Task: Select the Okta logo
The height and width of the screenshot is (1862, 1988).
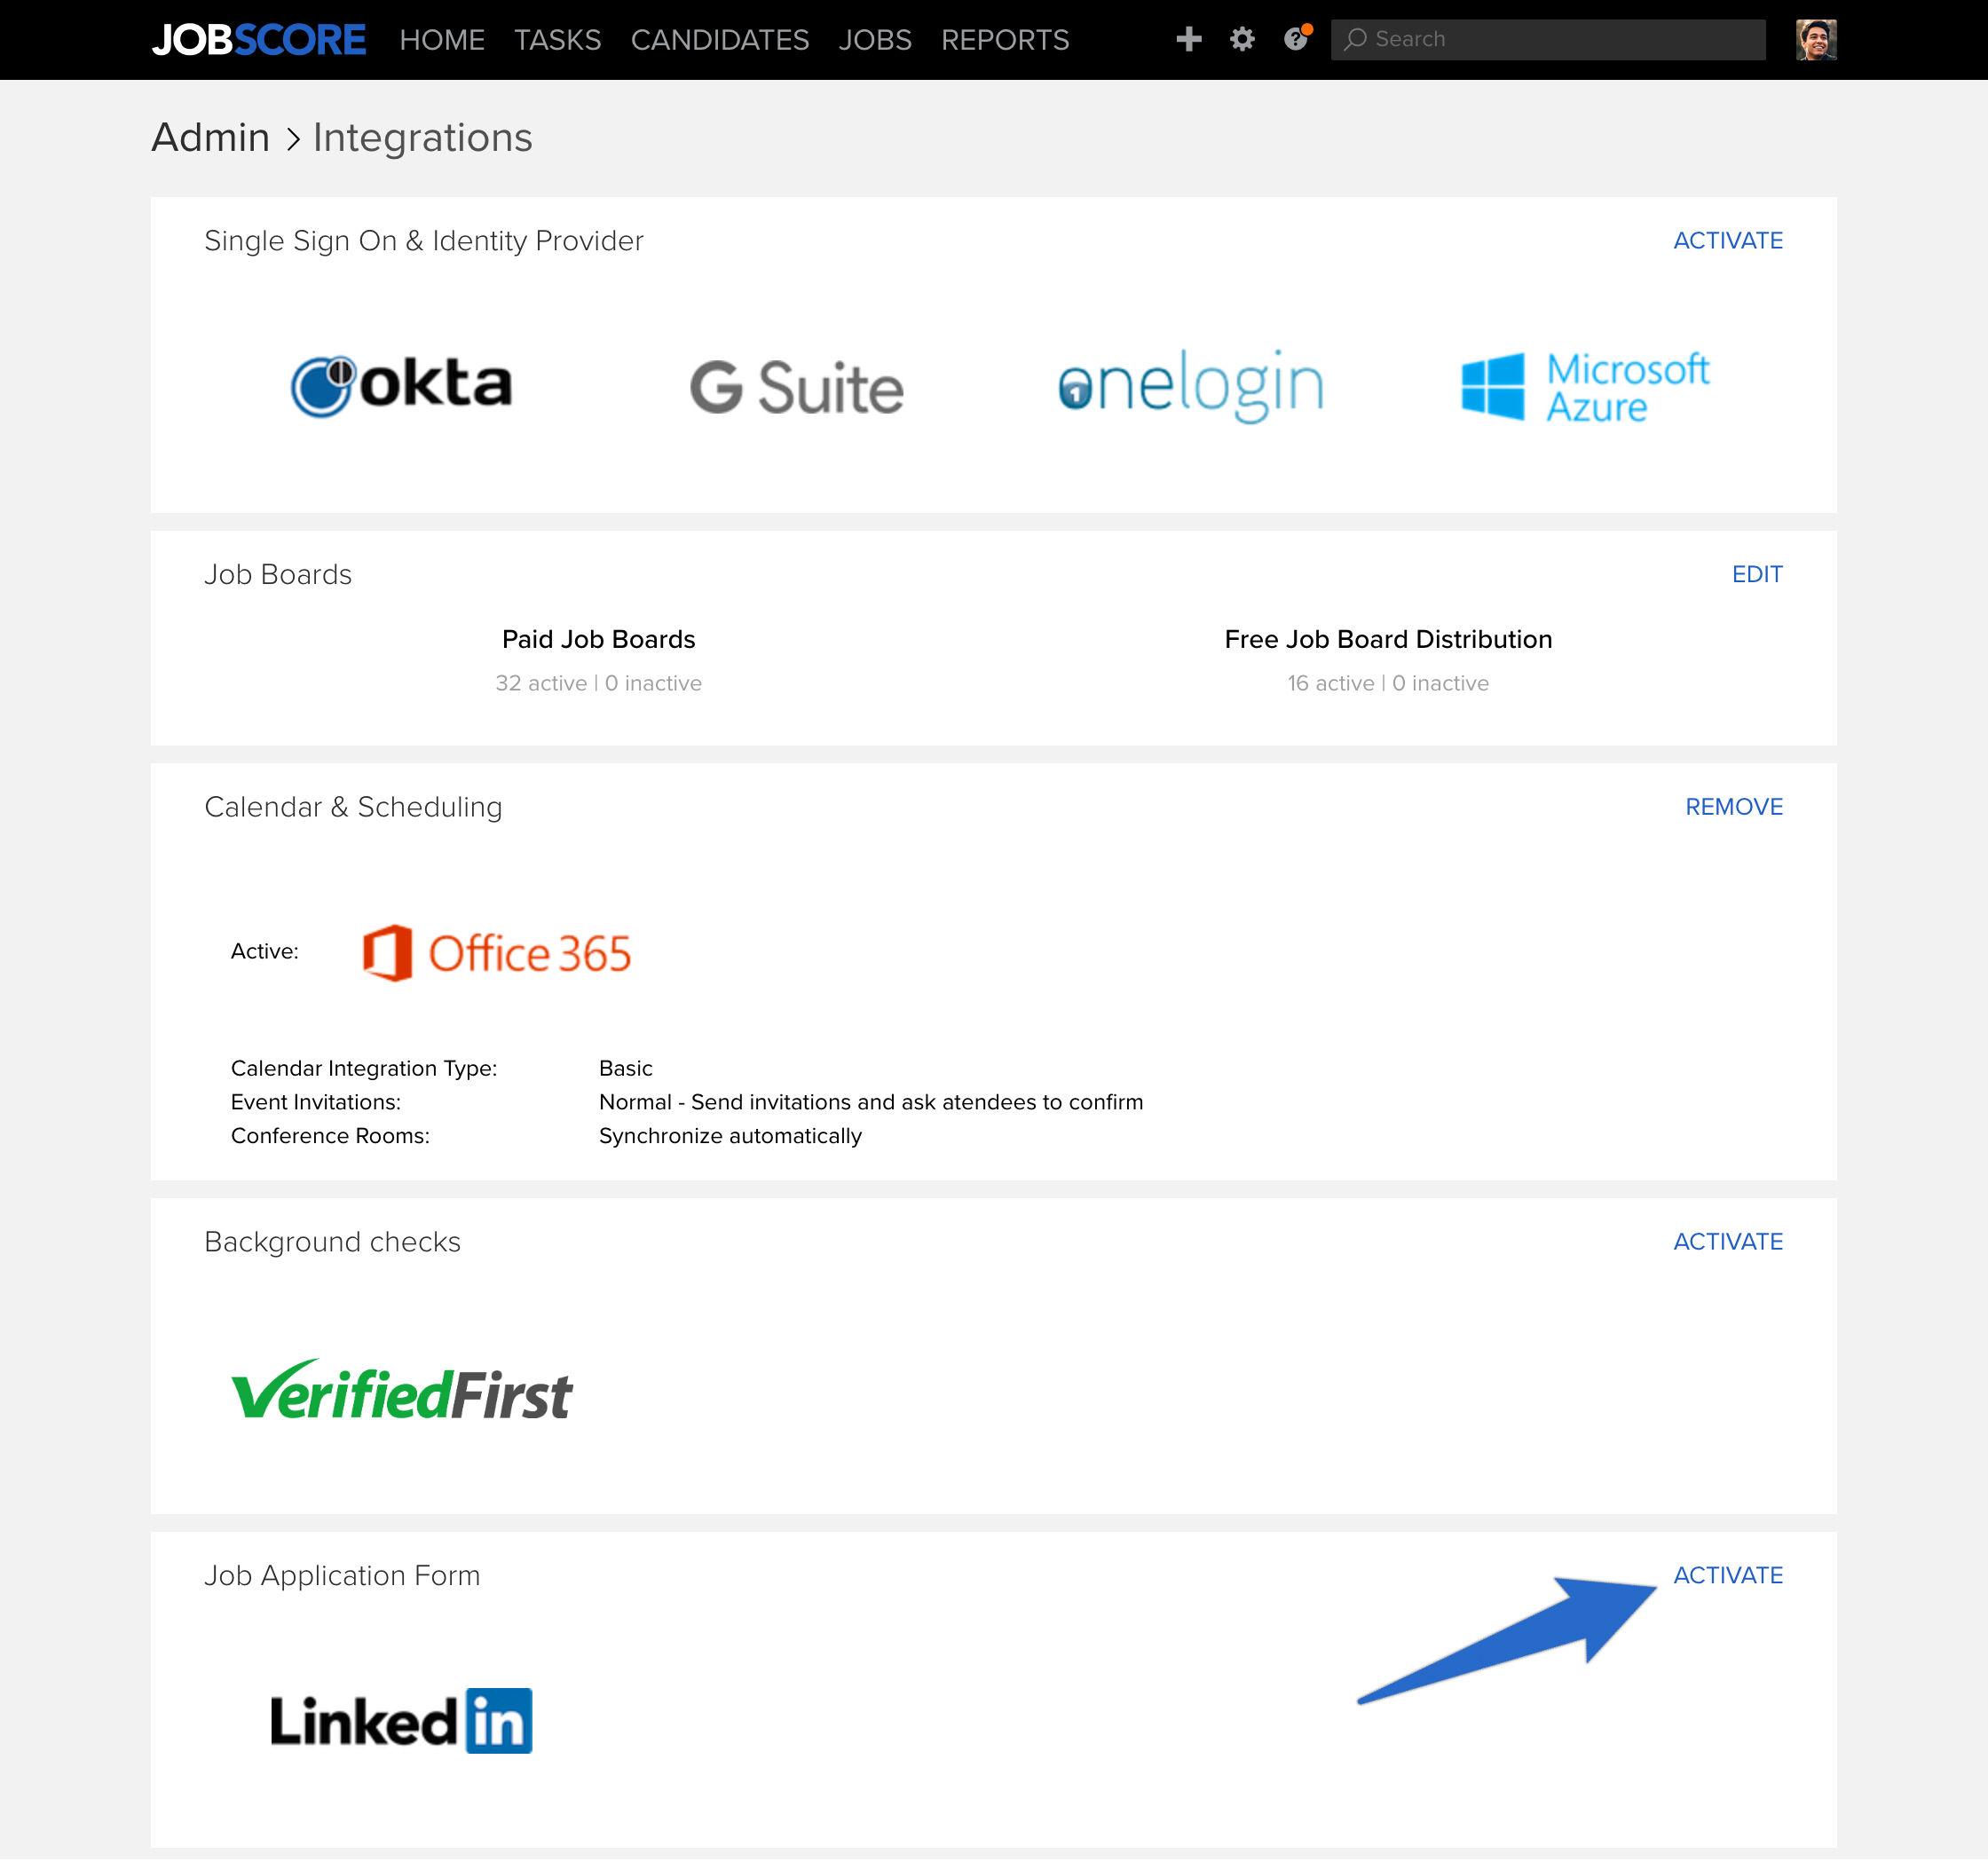Action: pos(401,386)
